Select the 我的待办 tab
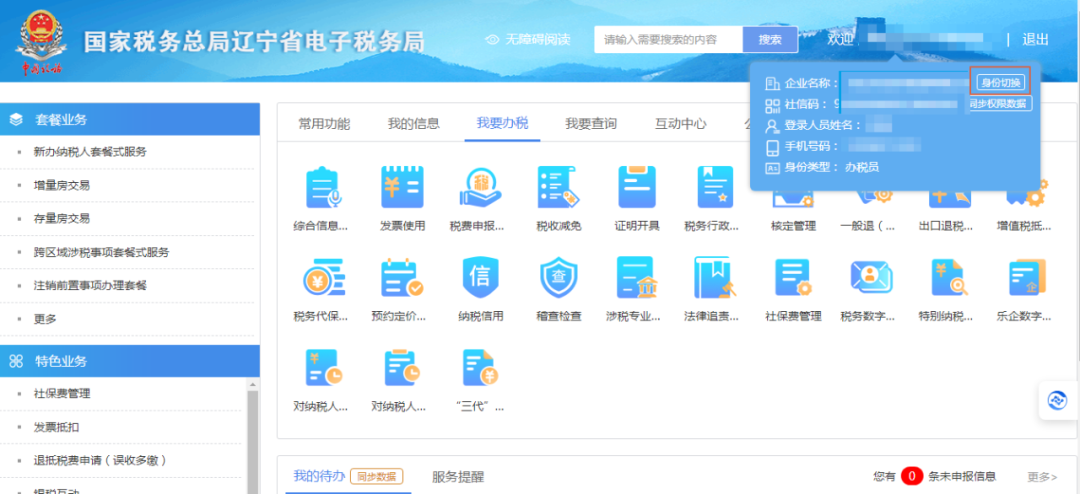The image size is (1080, 494). pyautogui.click(x=319, y=476)
